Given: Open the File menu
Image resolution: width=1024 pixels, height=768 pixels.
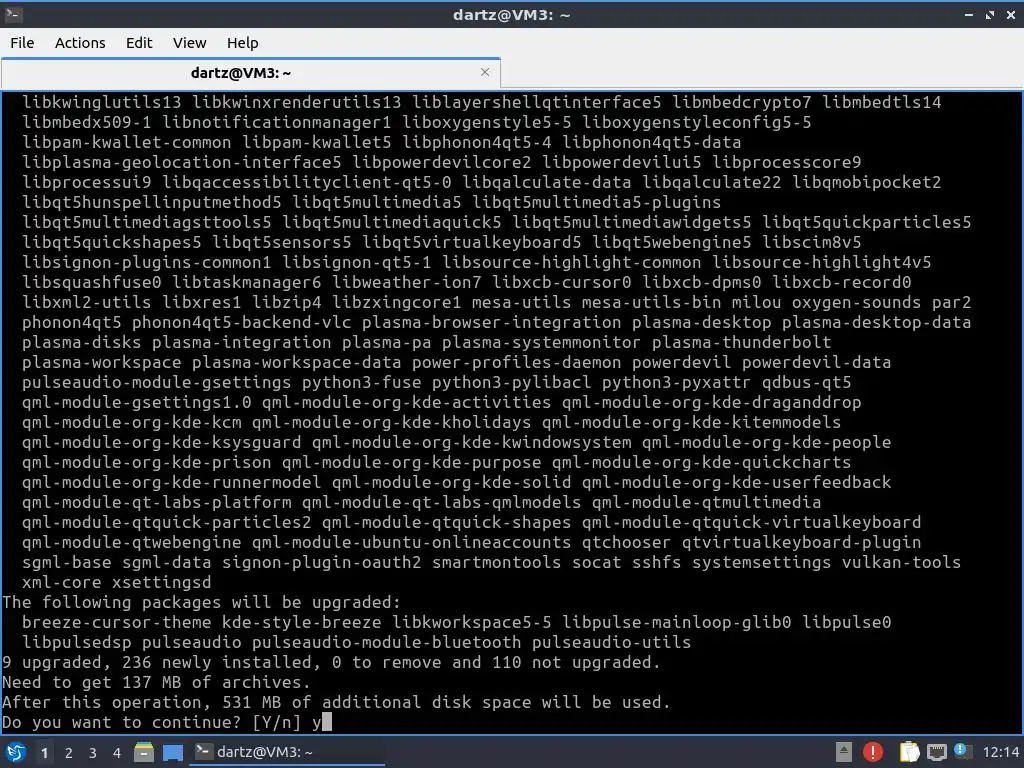Looking at the screenshot, I should [x=22, y=42].
